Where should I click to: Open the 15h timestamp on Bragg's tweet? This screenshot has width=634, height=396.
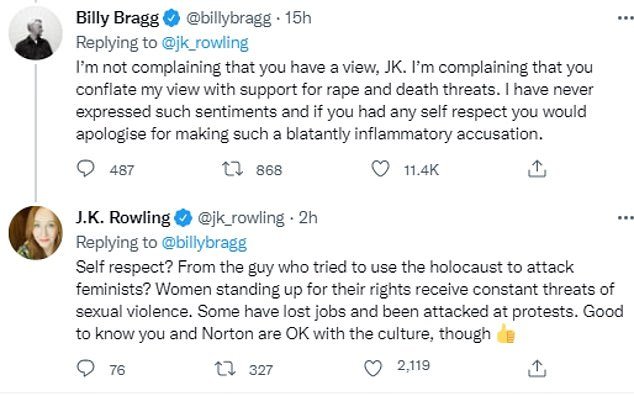tap(298, 18)
